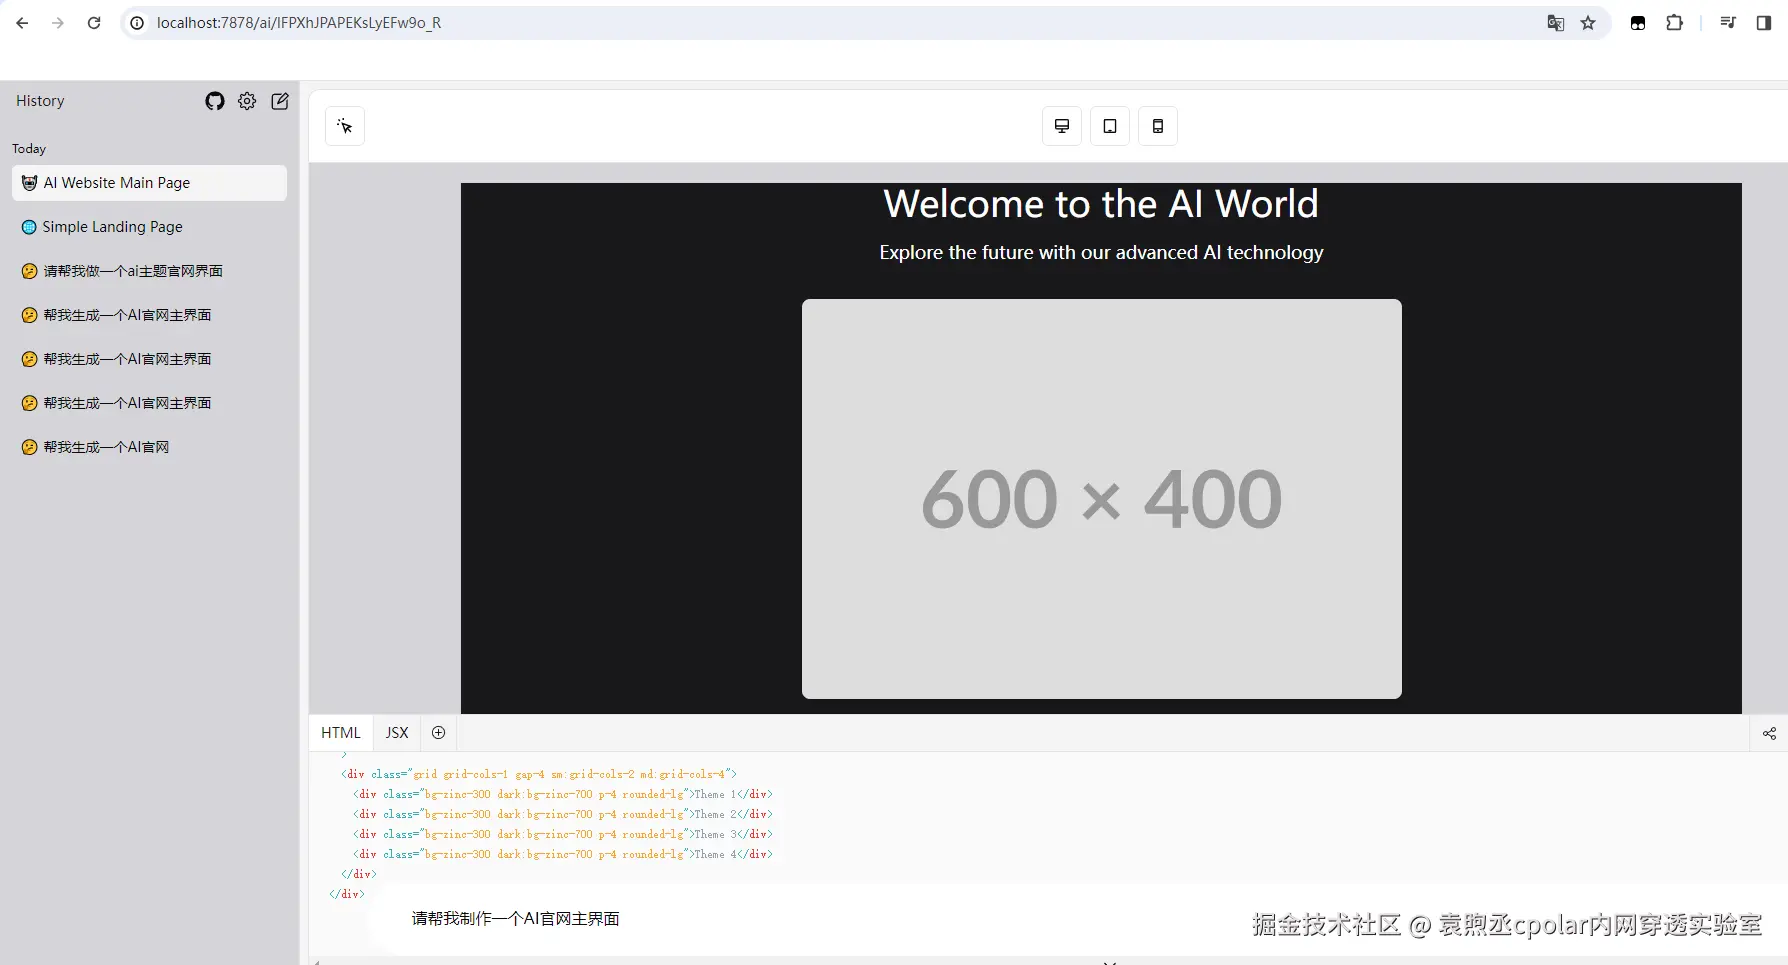Switch preview to desktop view
The image size is (1788, 965).
[1062, 126]
